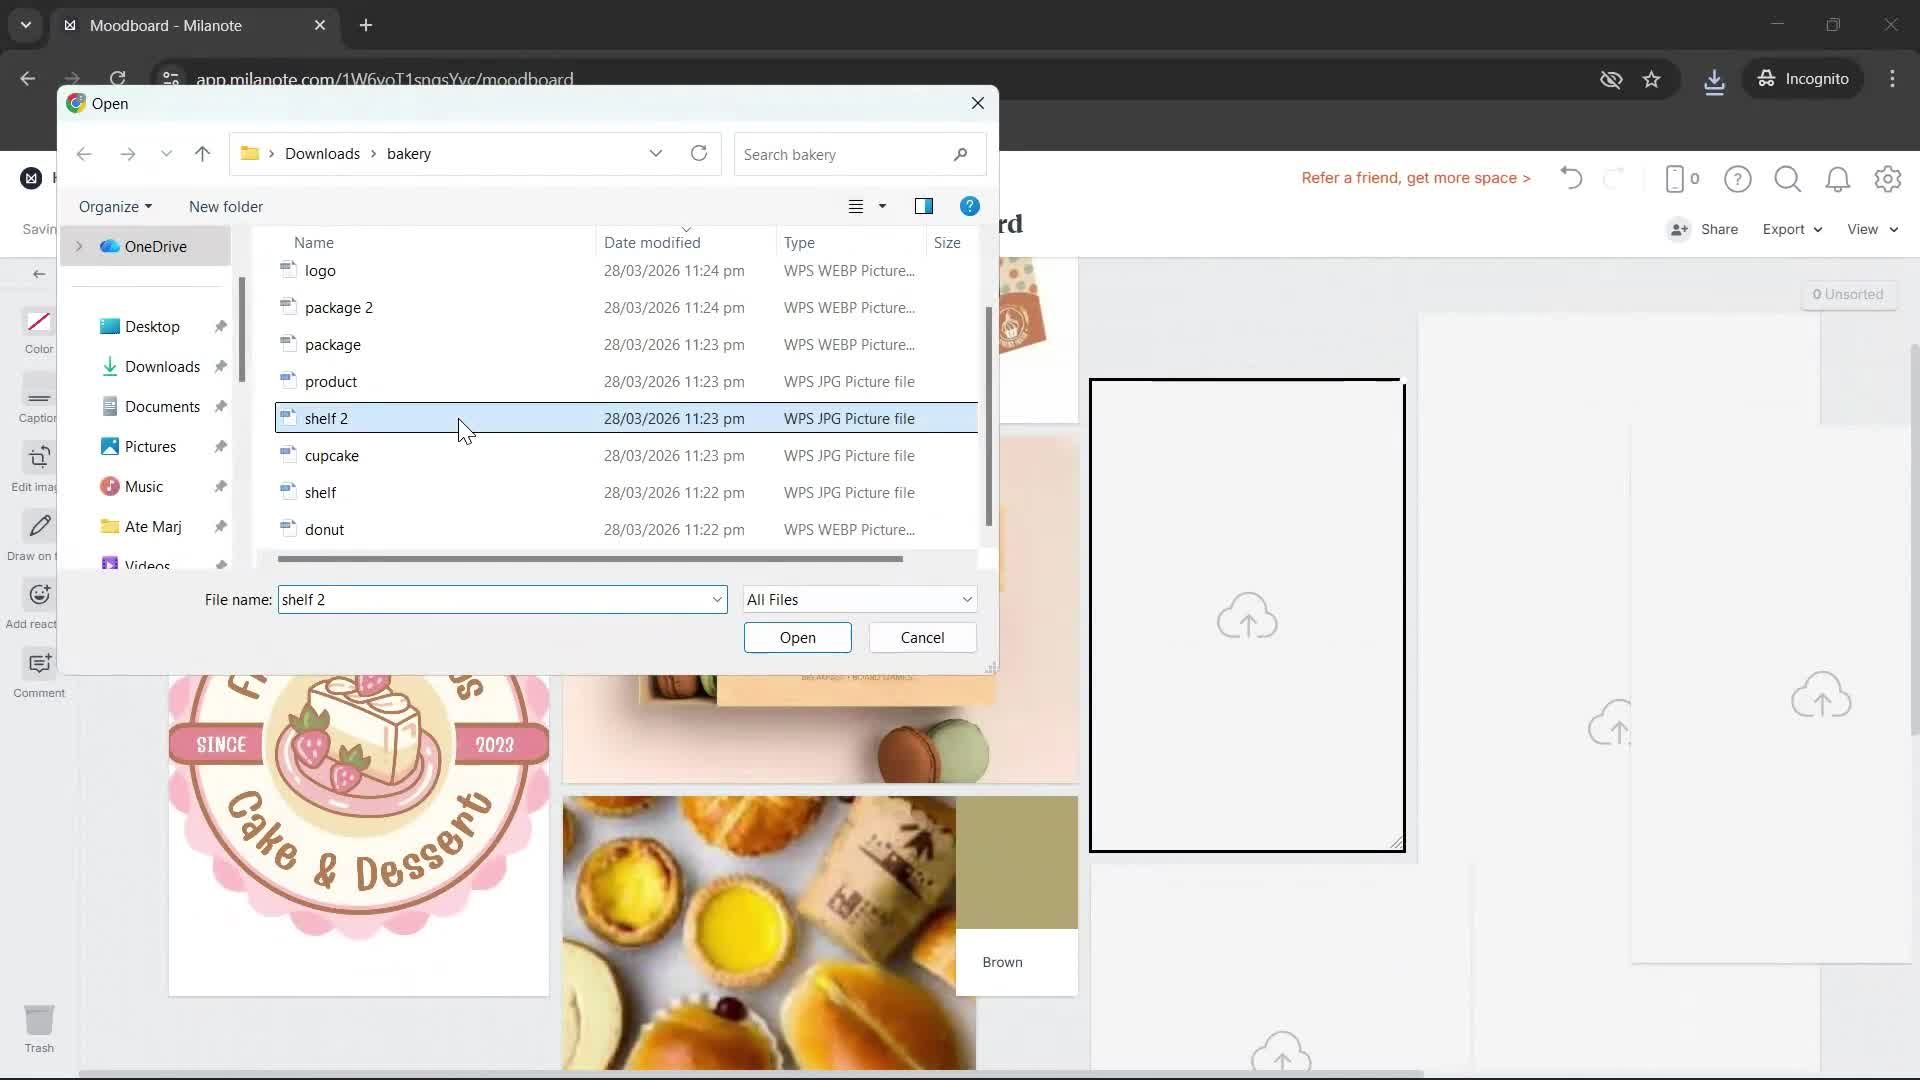
Task: Open the Milanote search icon
Action: 1787,179
